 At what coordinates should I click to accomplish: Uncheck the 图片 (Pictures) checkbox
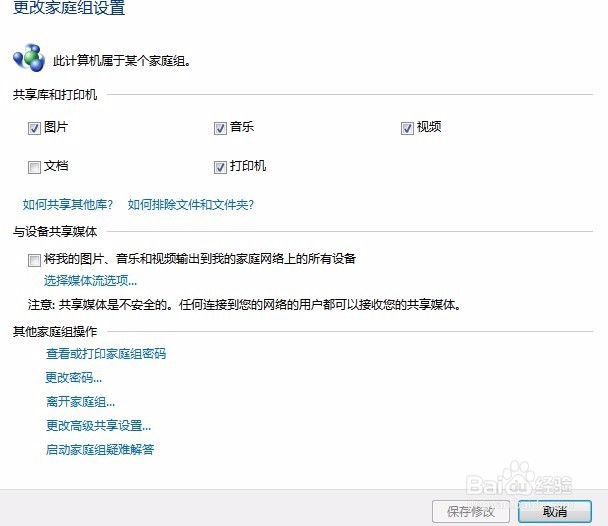pyautogui.click(x=34, y=128)
